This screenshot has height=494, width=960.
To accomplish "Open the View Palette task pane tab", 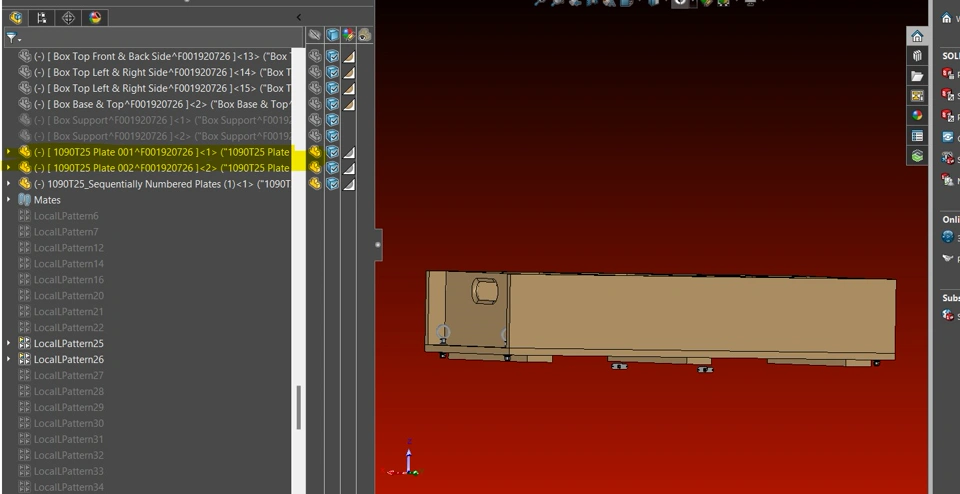I will (x=917, y=96).
